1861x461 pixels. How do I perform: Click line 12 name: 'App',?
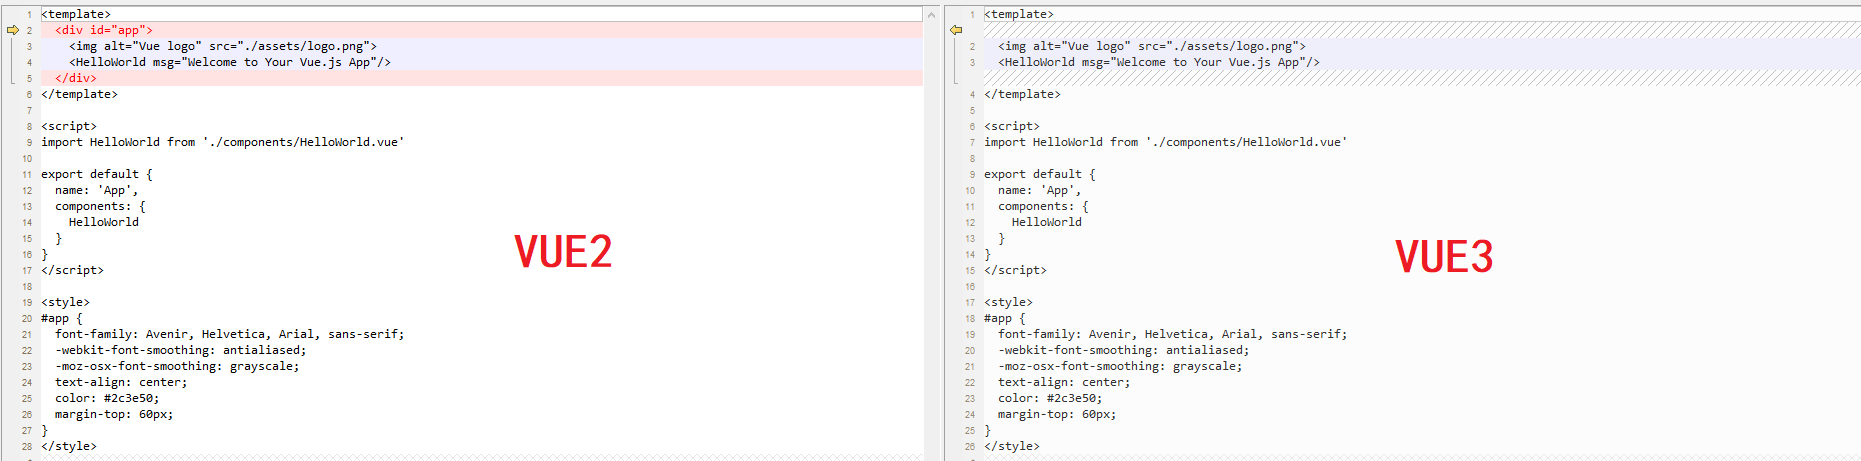(97, 190)
